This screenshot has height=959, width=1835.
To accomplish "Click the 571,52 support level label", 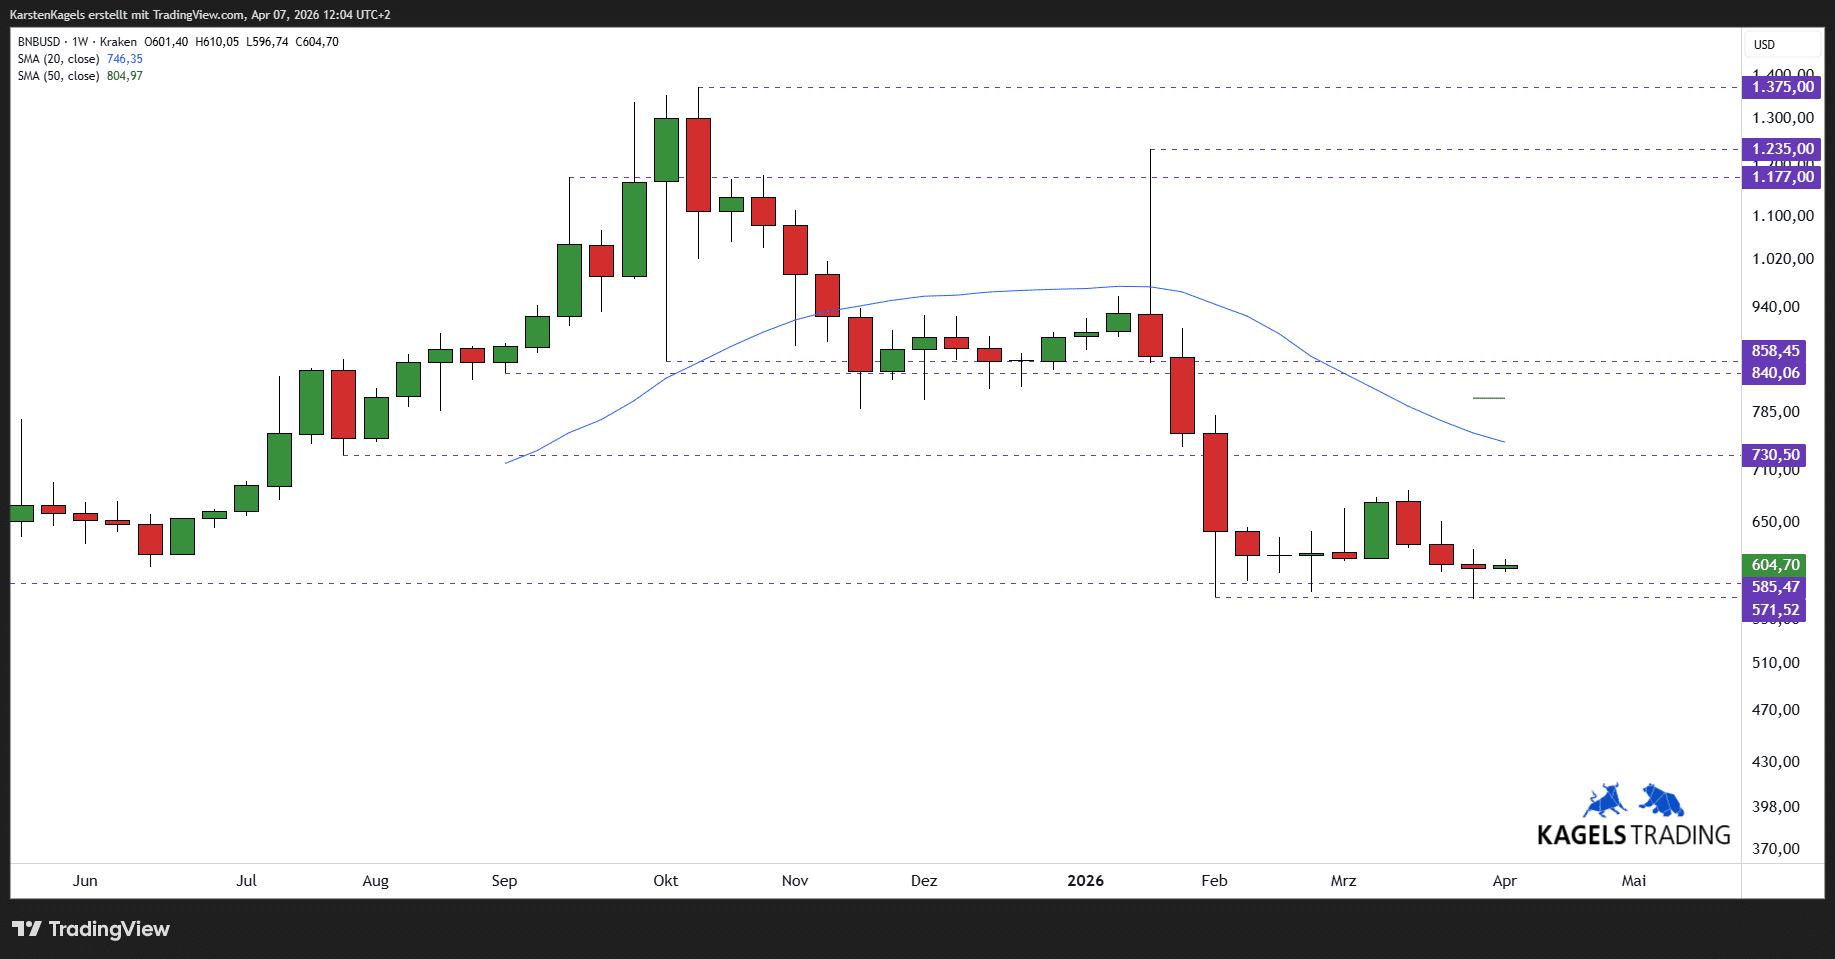I will tap(1775, 610).
